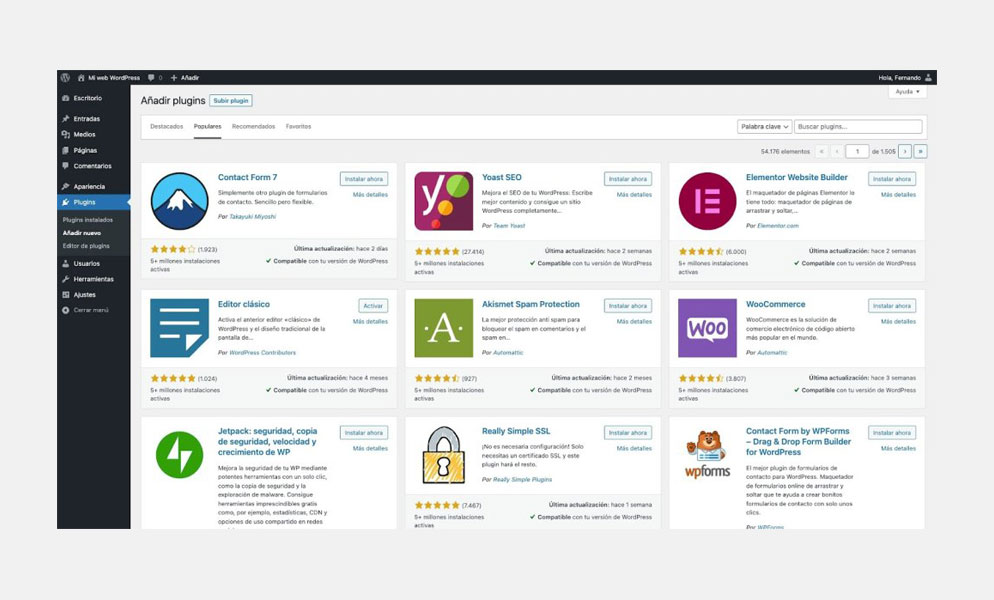
Task: Go to next page of plugins
Action: [x=905, y=152]
